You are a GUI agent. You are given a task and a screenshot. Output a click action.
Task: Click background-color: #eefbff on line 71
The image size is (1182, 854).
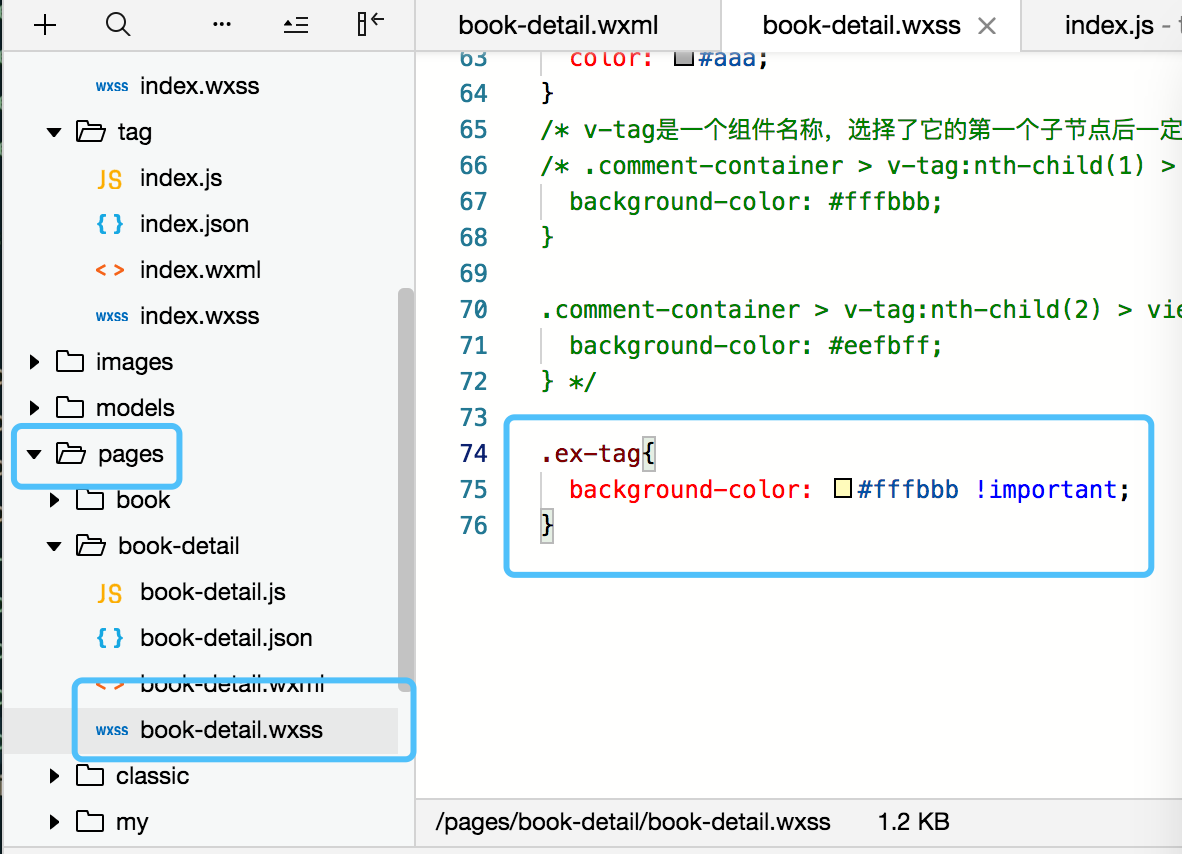click(755, 345)
